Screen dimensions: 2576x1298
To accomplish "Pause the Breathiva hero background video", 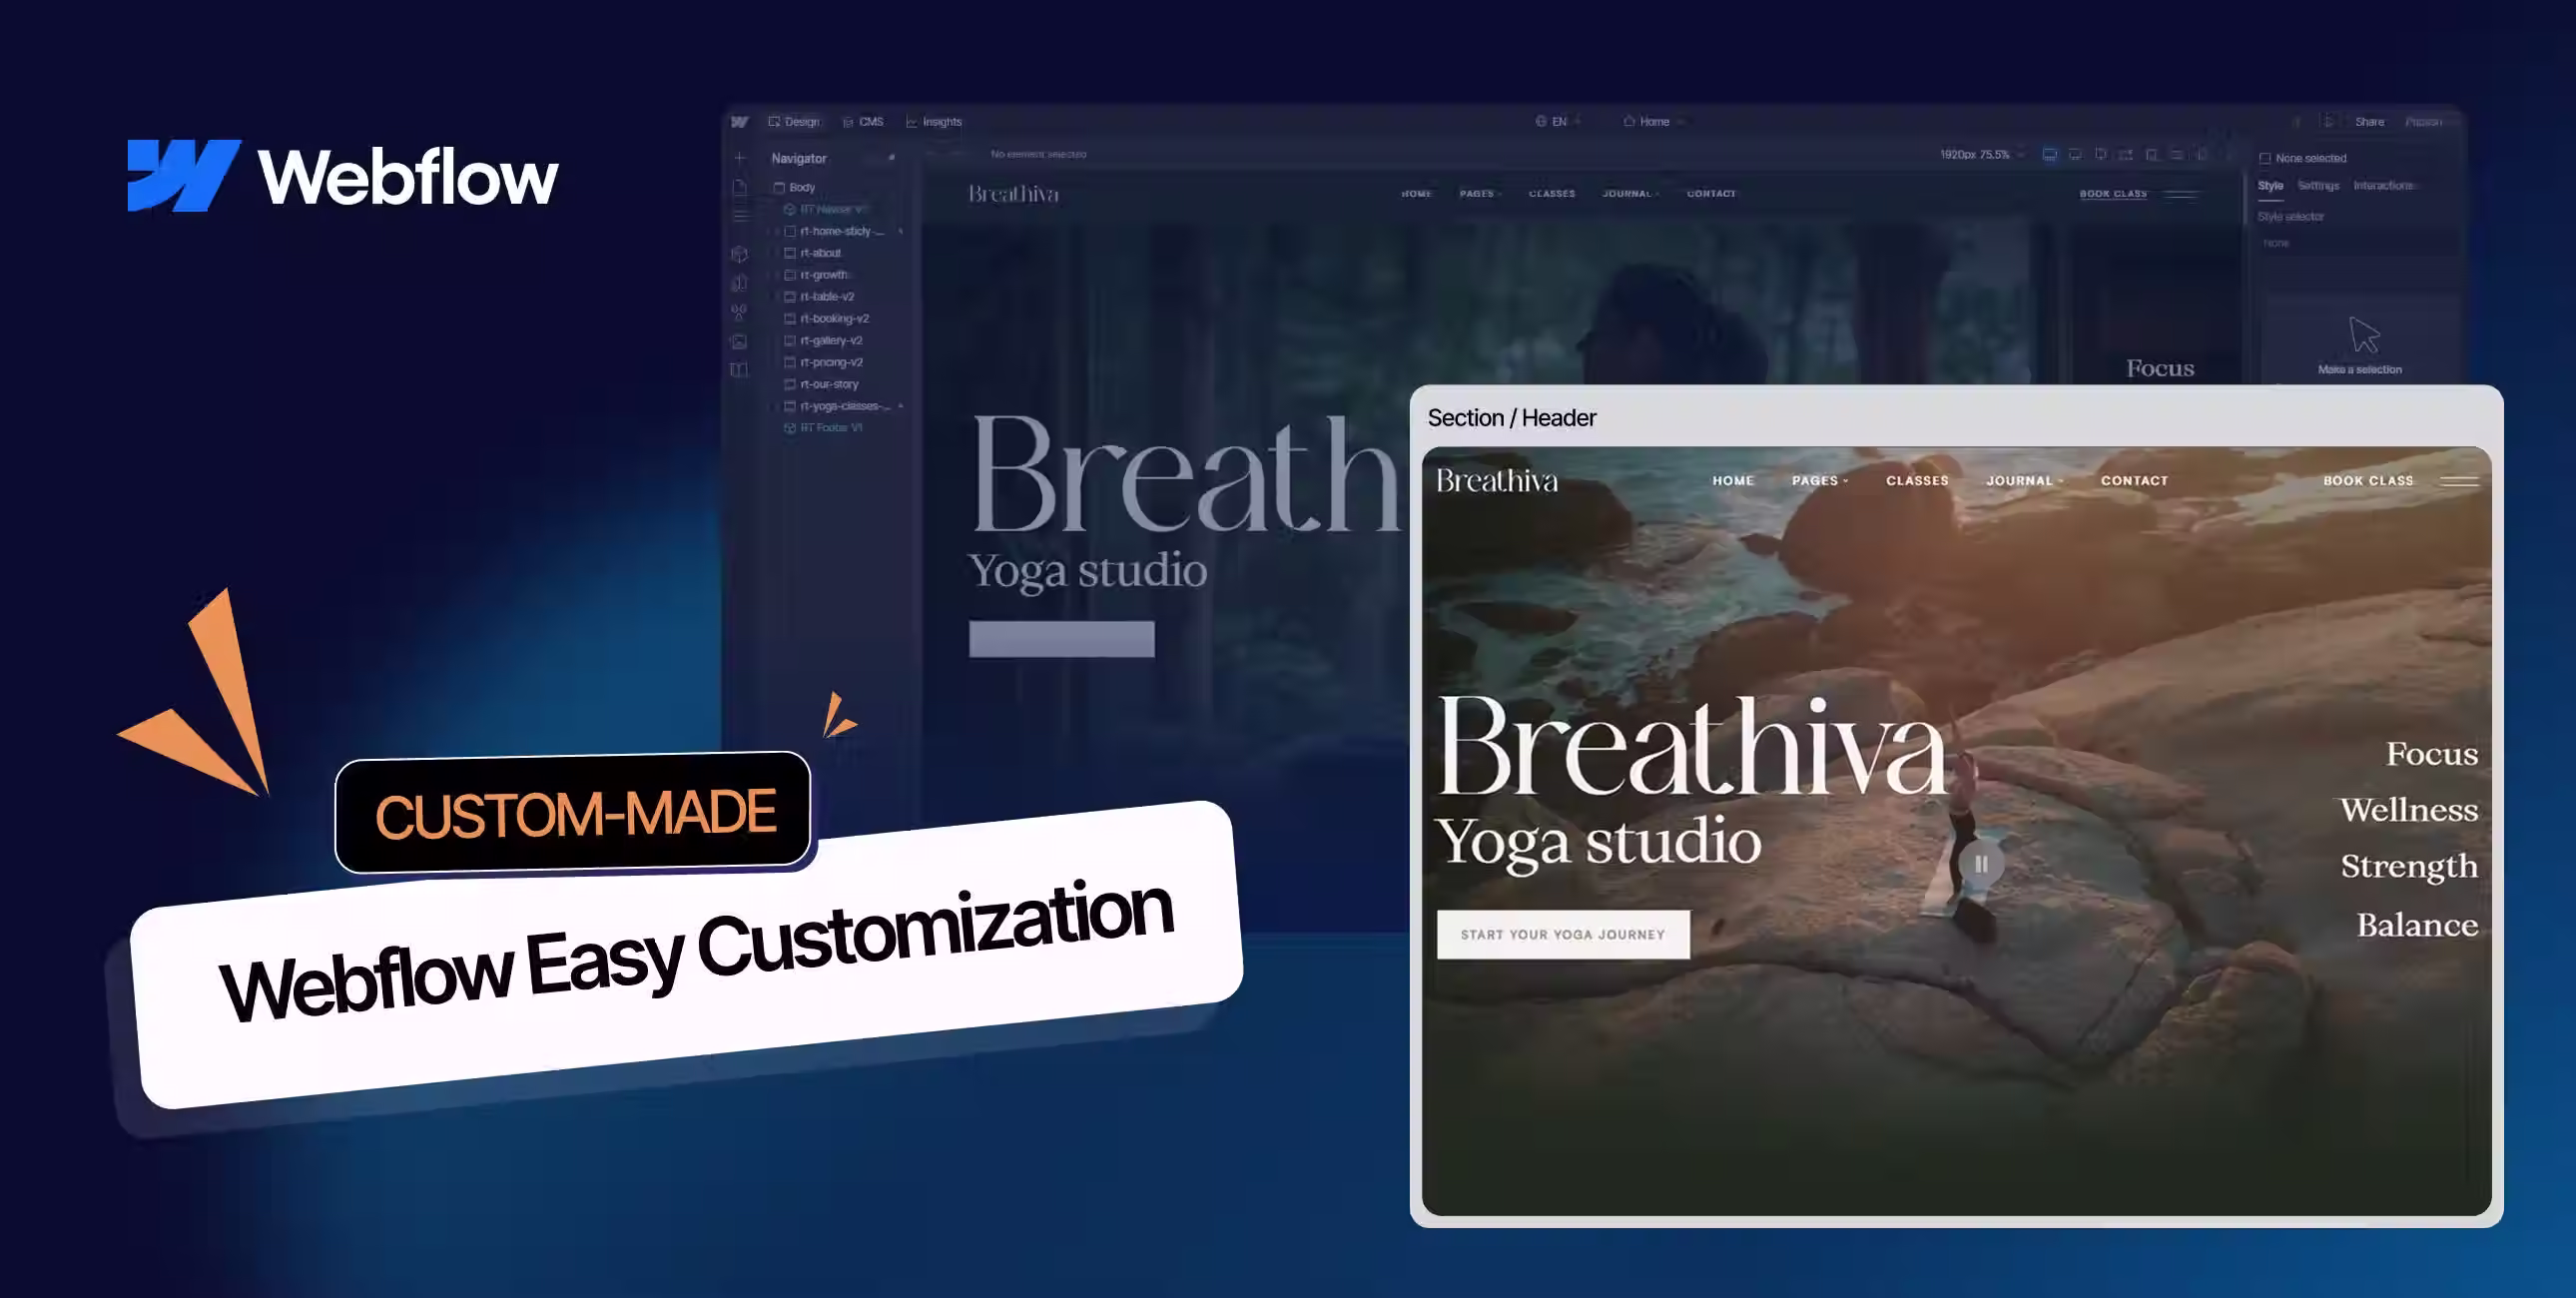I will tap(1981, 864).
